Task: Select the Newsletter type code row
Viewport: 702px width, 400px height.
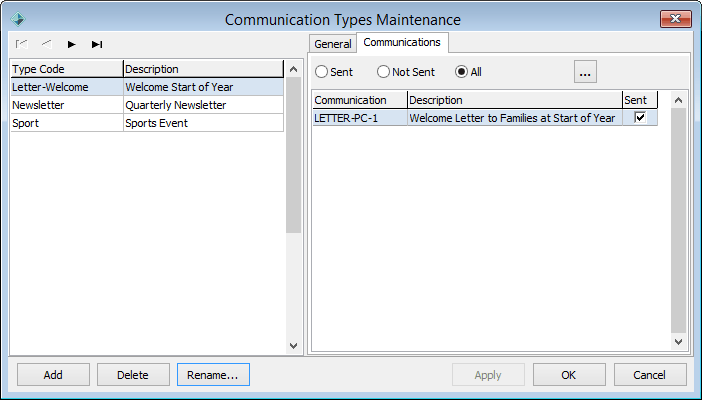Action: pyautogui.click(x=65, y=105)
